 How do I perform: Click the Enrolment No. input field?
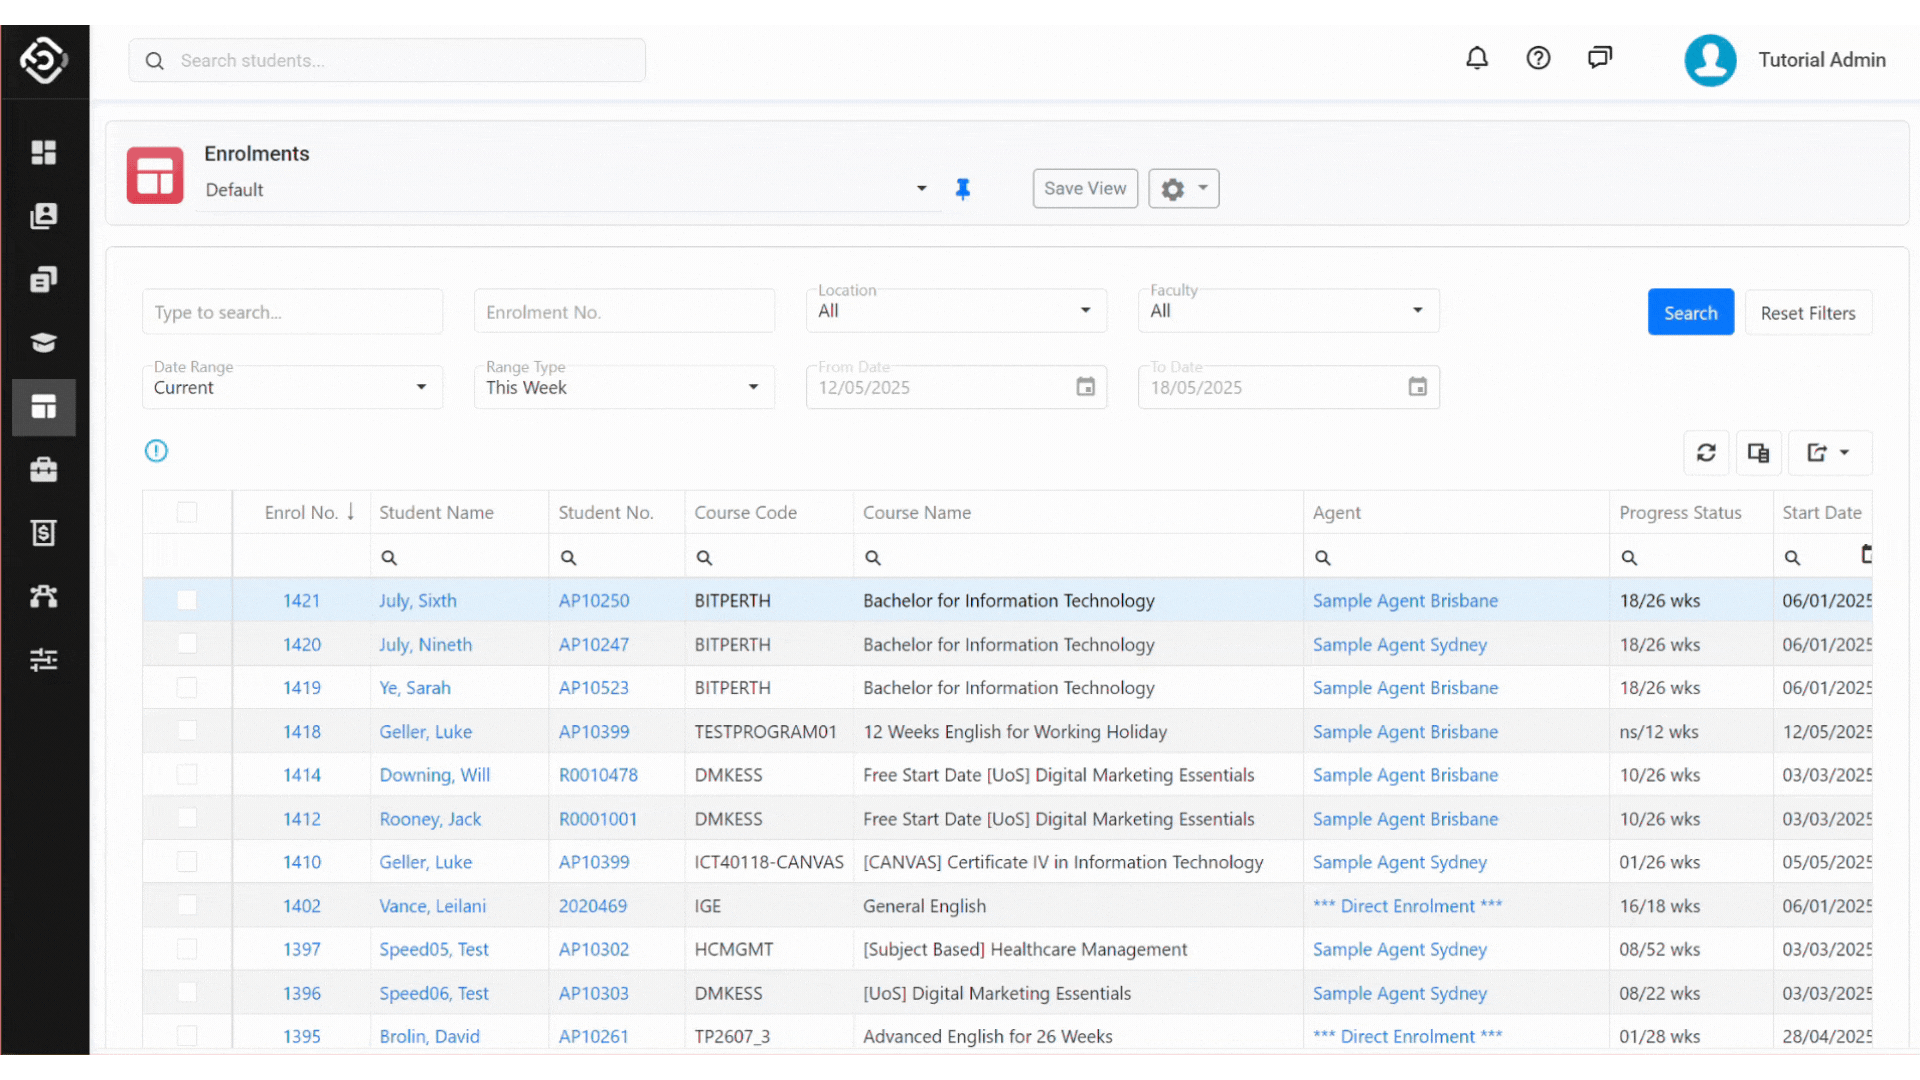pyautogui.click(x=624, y=312)
